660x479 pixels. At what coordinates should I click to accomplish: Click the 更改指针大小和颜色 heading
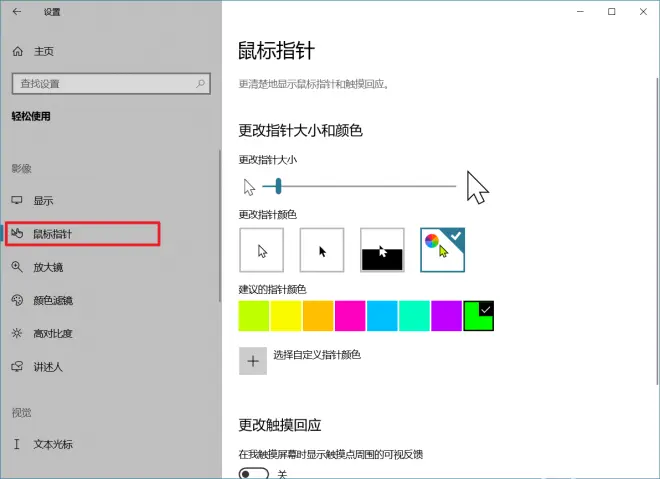[x=301, y=130]
